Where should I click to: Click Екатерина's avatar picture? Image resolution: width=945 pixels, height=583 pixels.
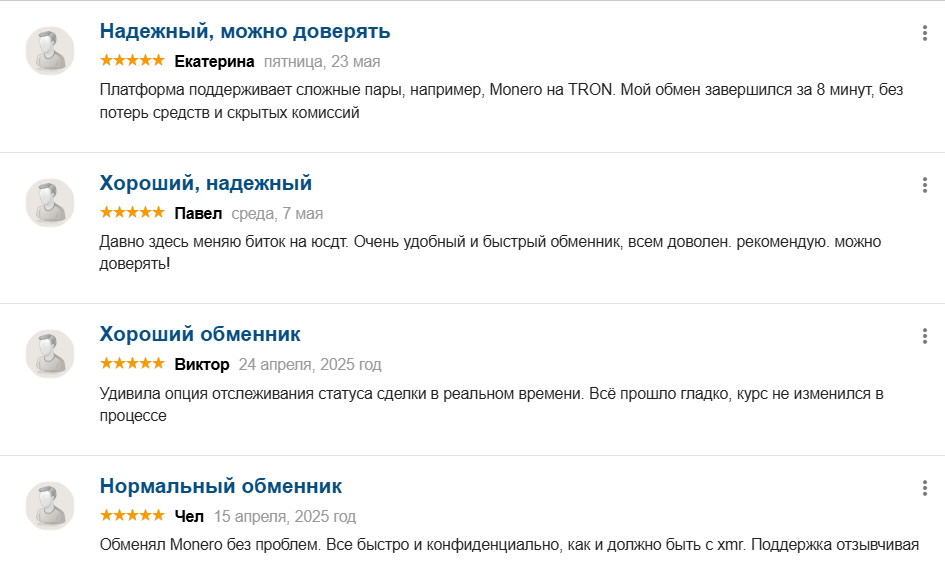(50, 51)
